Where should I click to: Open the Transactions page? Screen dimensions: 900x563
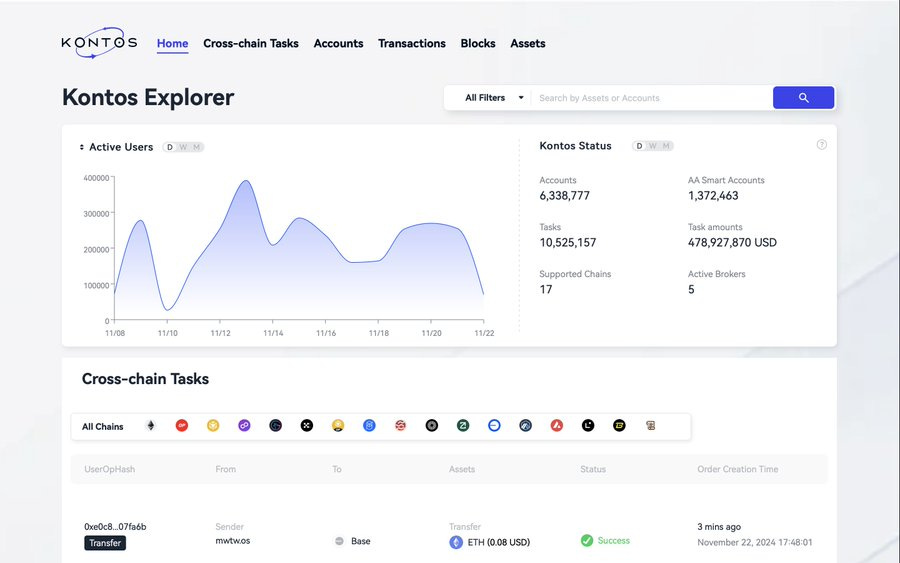(x=412, y=44)
